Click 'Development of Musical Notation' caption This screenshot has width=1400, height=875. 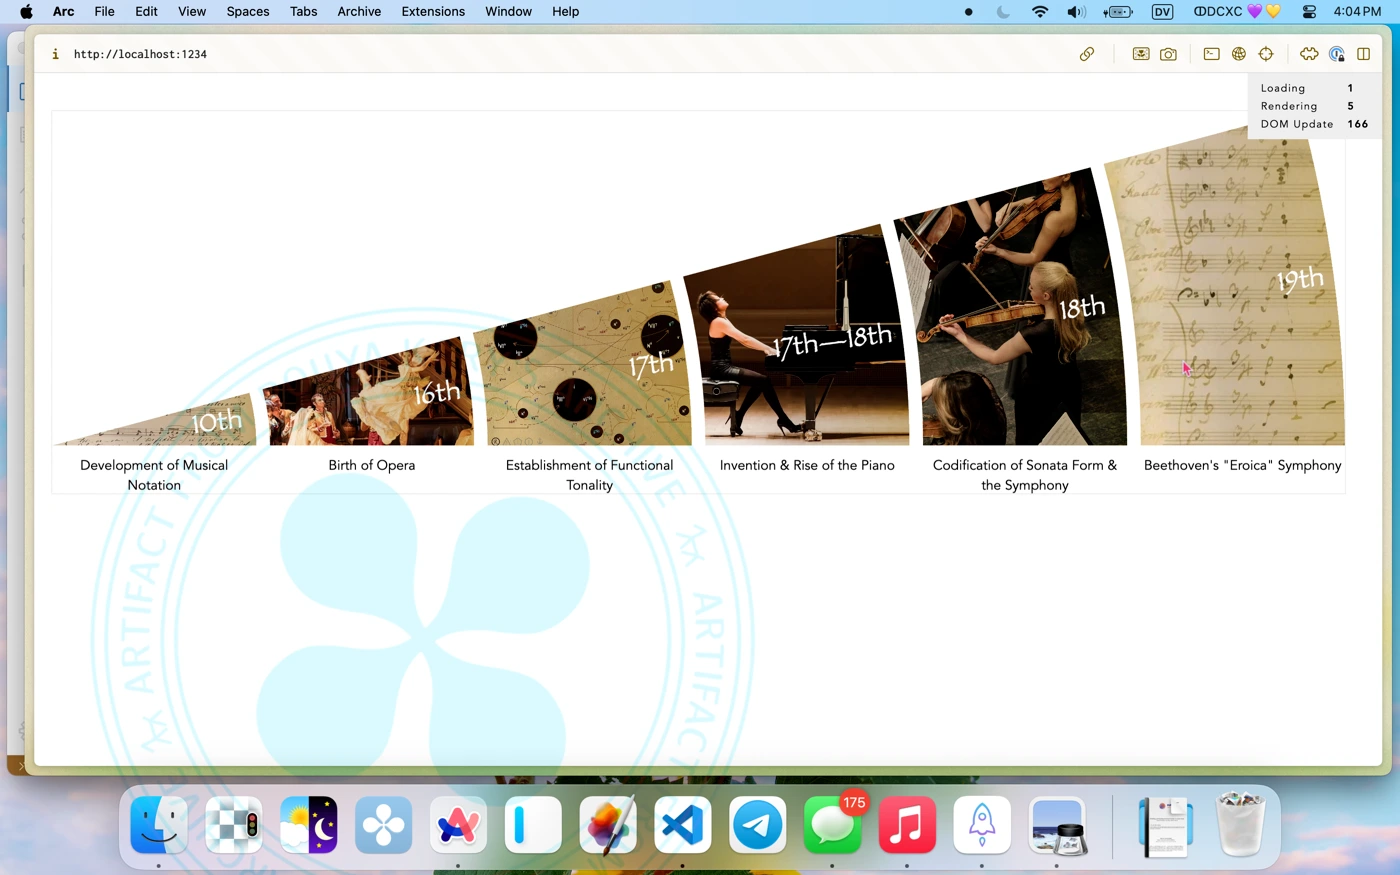click(x=154, y=475)
